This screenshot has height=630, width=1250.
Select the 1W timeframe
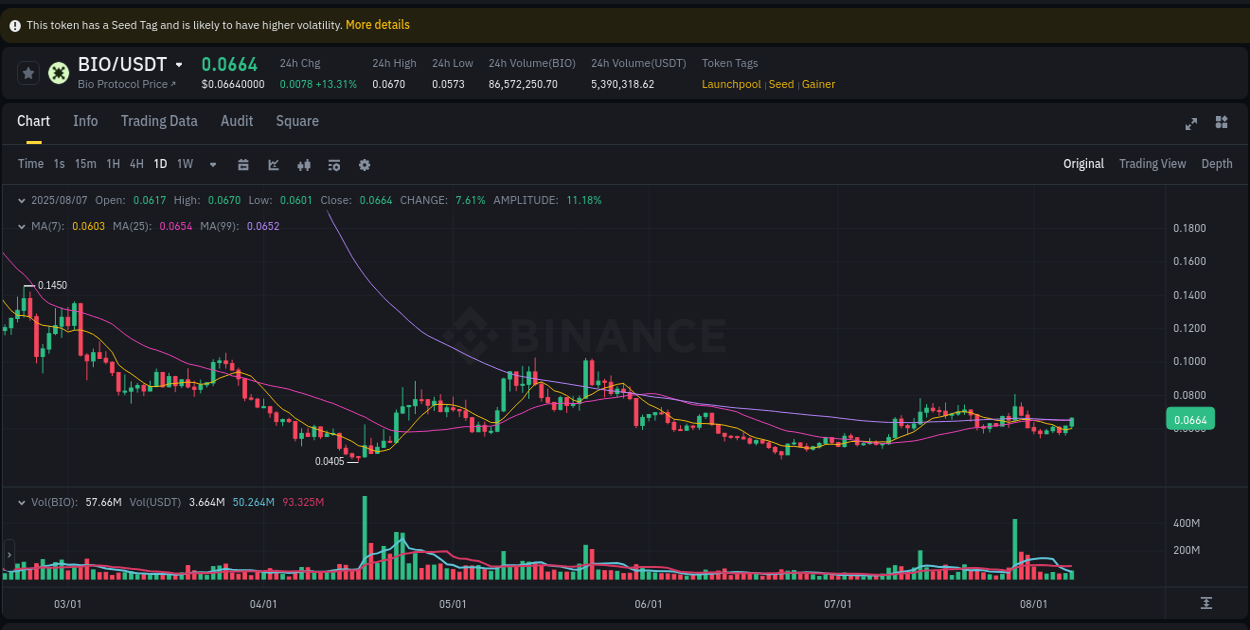[184, 163]
